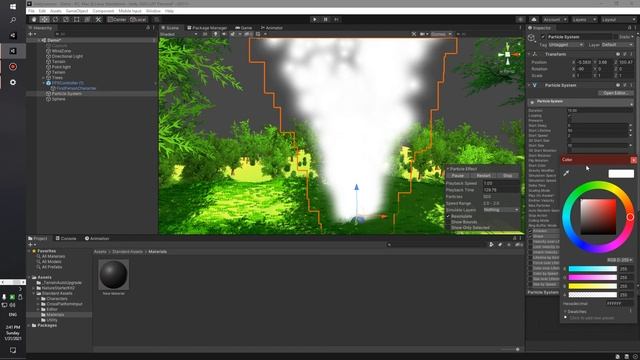Toggle scene audio icon

224,34
